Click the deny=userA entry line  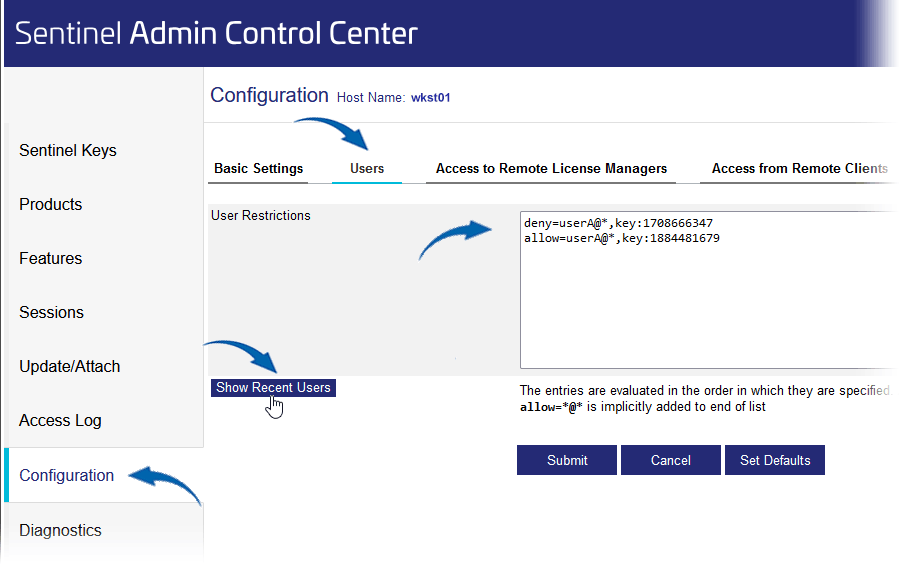[x=618, y=223]
